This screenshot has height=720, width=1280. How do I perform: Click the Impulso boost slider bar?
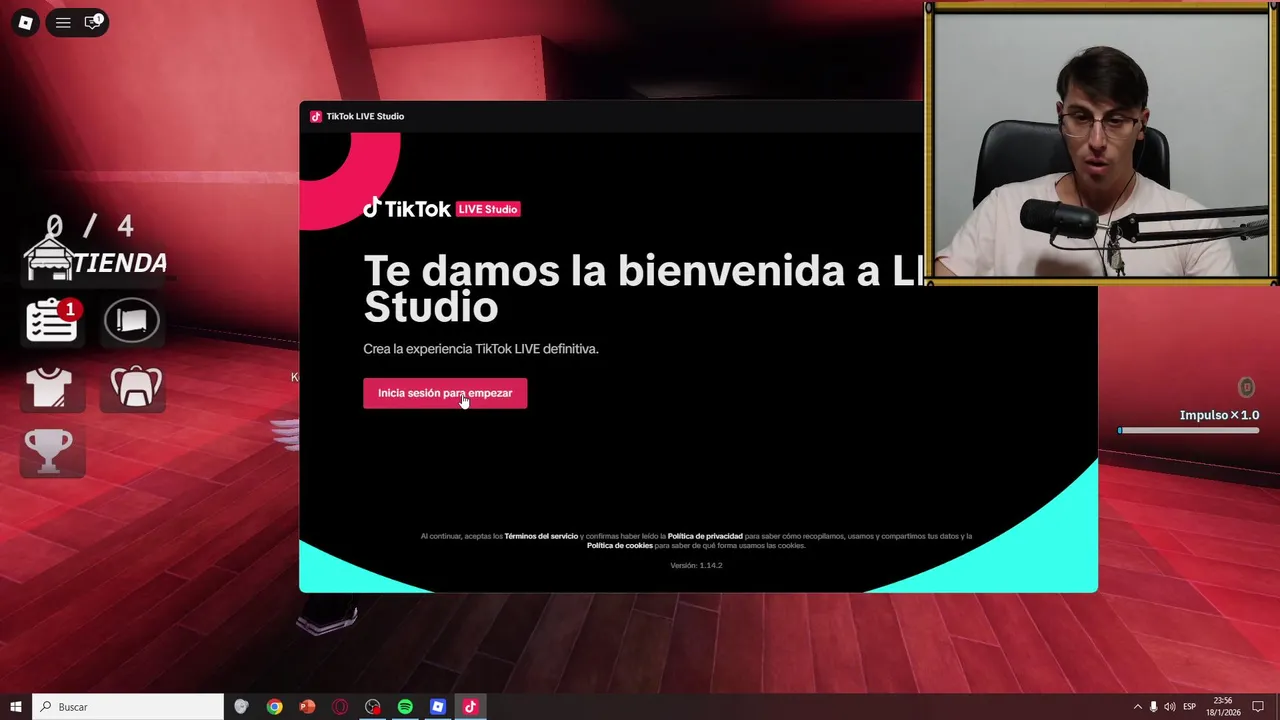pos(1188,431)
